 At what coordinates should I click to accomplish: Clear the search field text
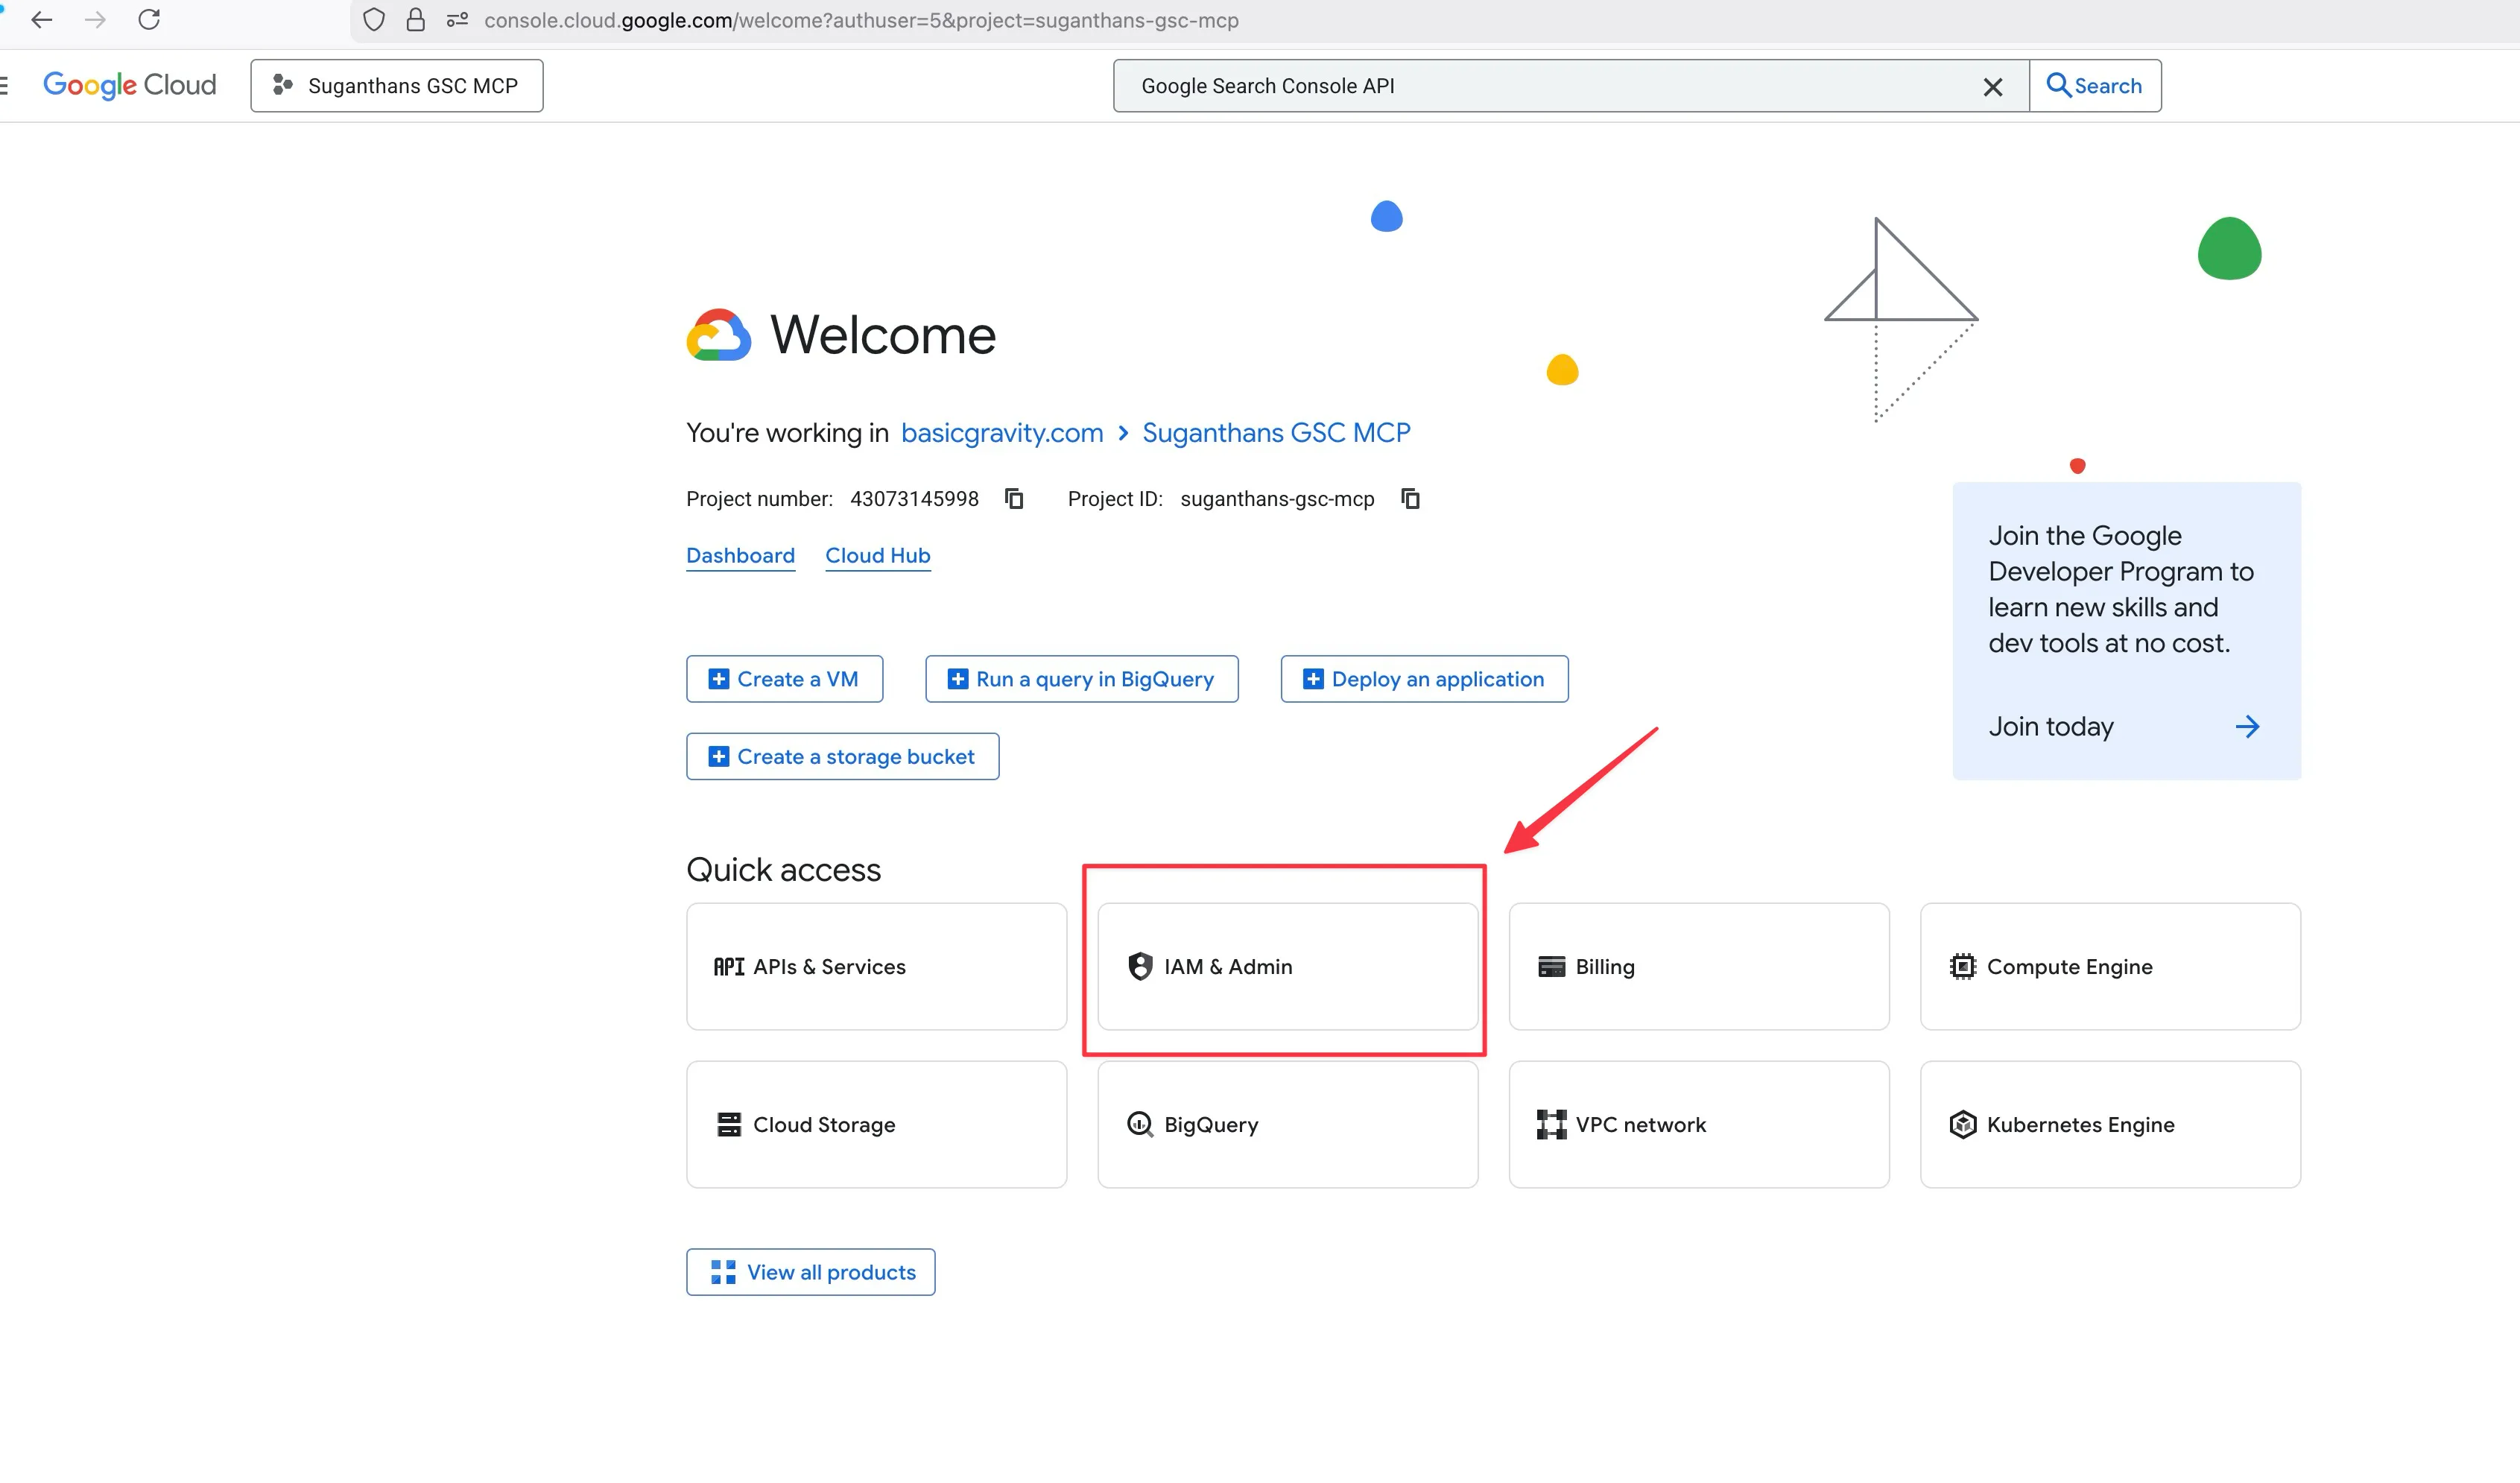click(x=1992, y=87)
